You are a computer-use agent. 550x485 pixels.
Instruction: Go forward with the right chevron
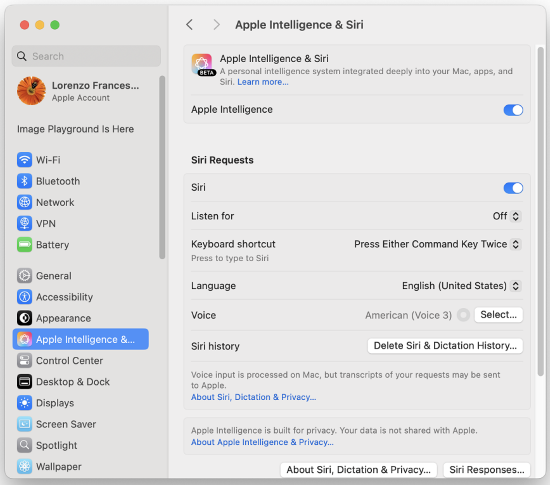coord(216,25)
